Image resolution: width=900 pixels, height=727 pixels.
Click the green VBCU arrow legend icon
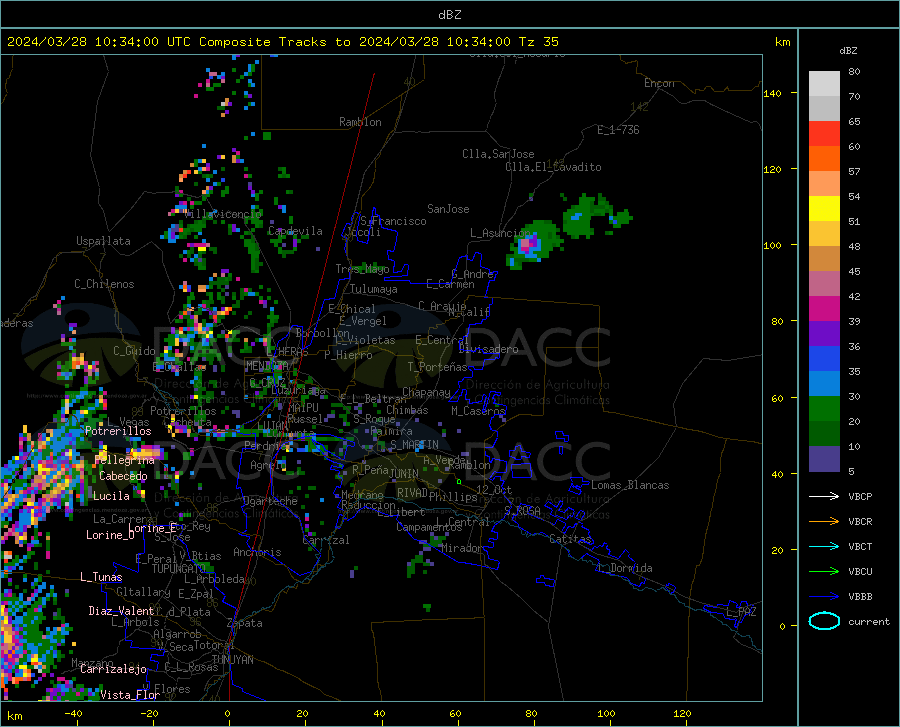coord(824,572)
